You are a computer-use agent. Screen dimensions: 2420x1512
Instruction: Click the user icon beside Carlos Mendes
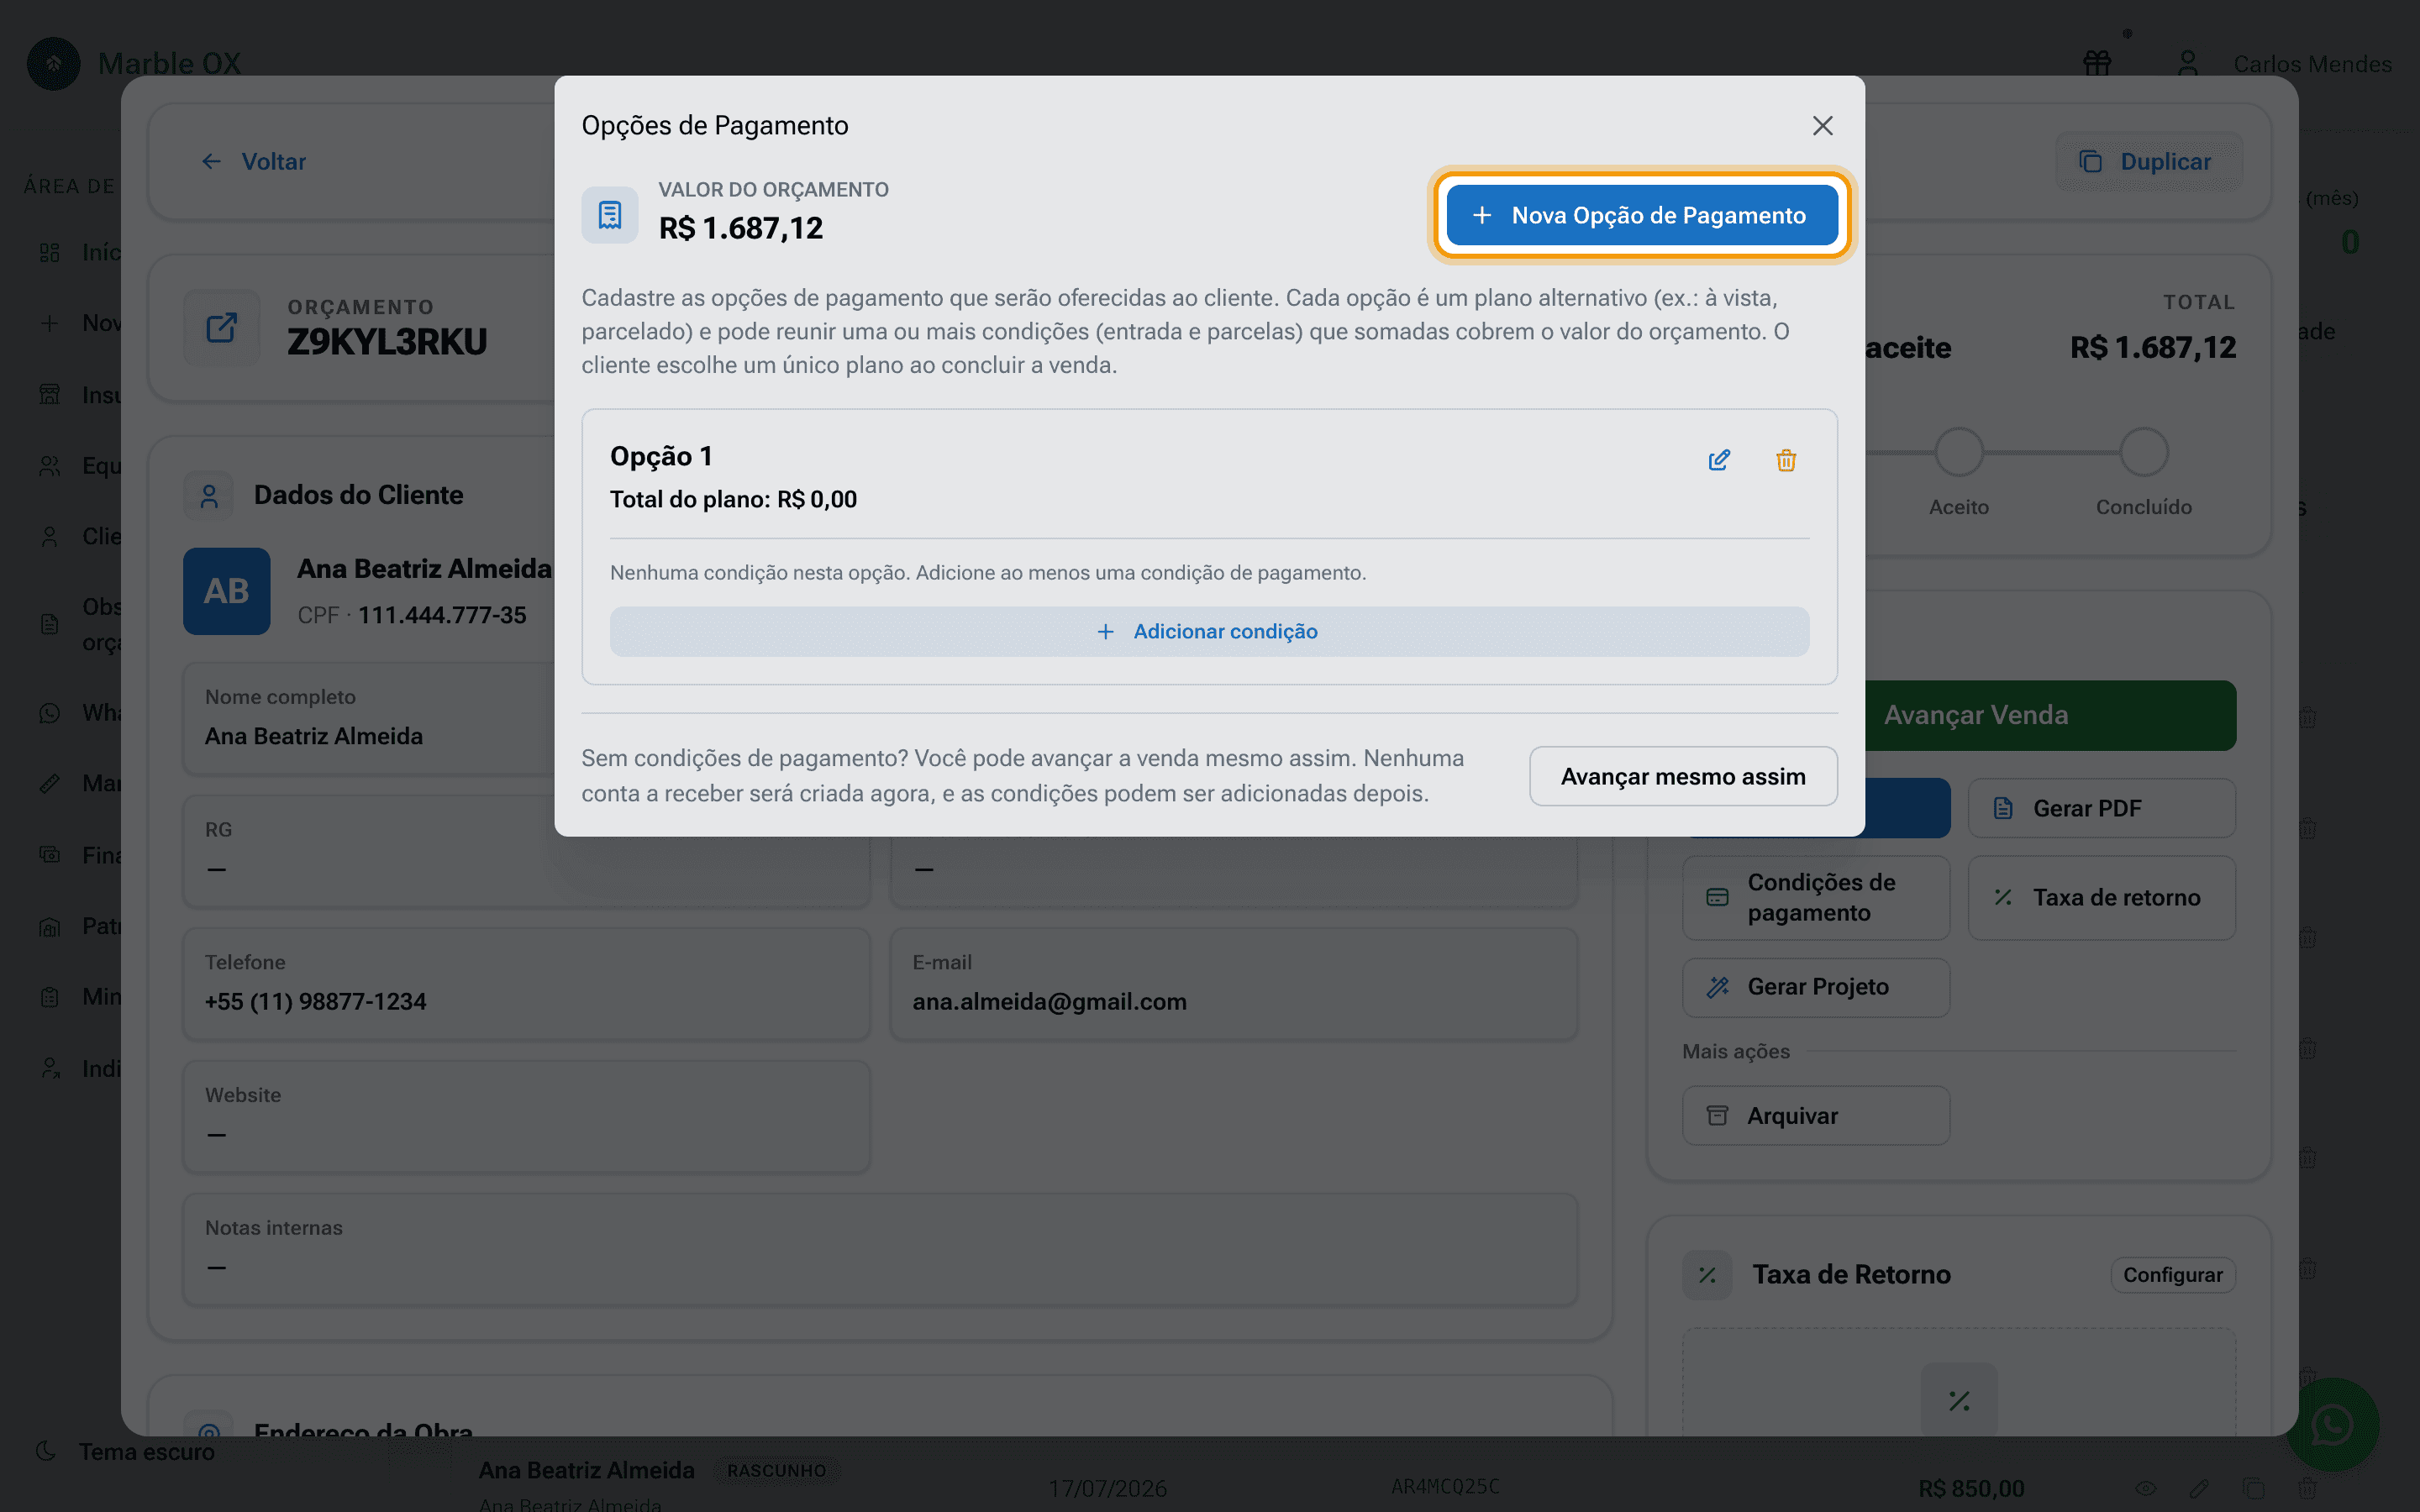click(2188, 63)
